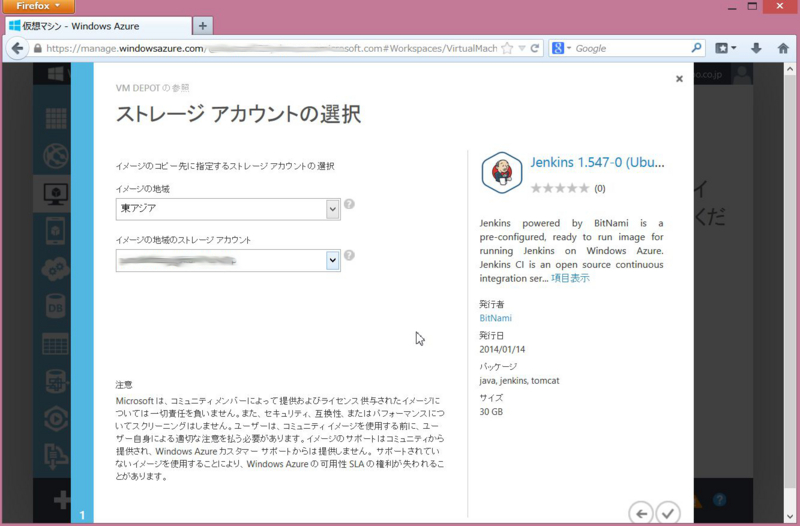Show help for the storage account field

click(x=349, y=255)
